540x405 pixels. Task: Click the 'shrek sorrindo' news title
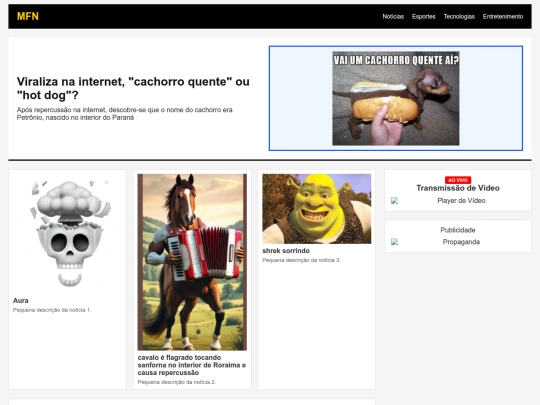click(286, 251)
